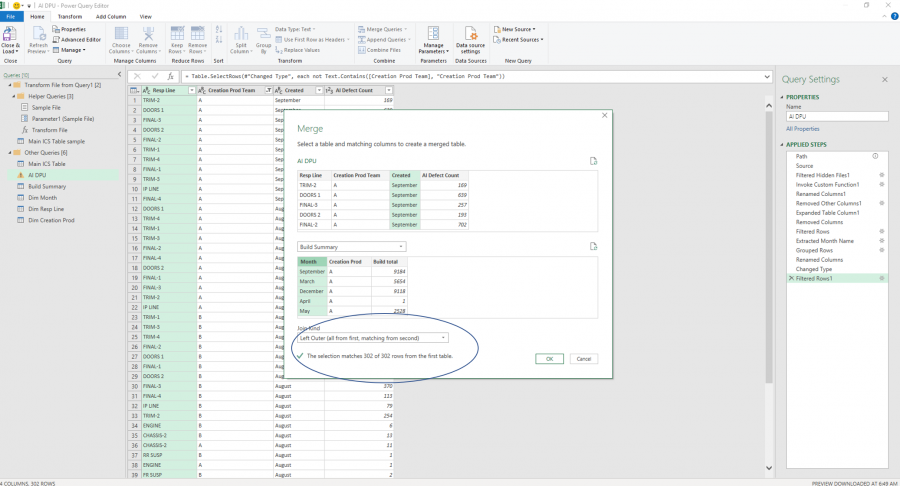Open the Created column filter dropdown

[319, 91]
